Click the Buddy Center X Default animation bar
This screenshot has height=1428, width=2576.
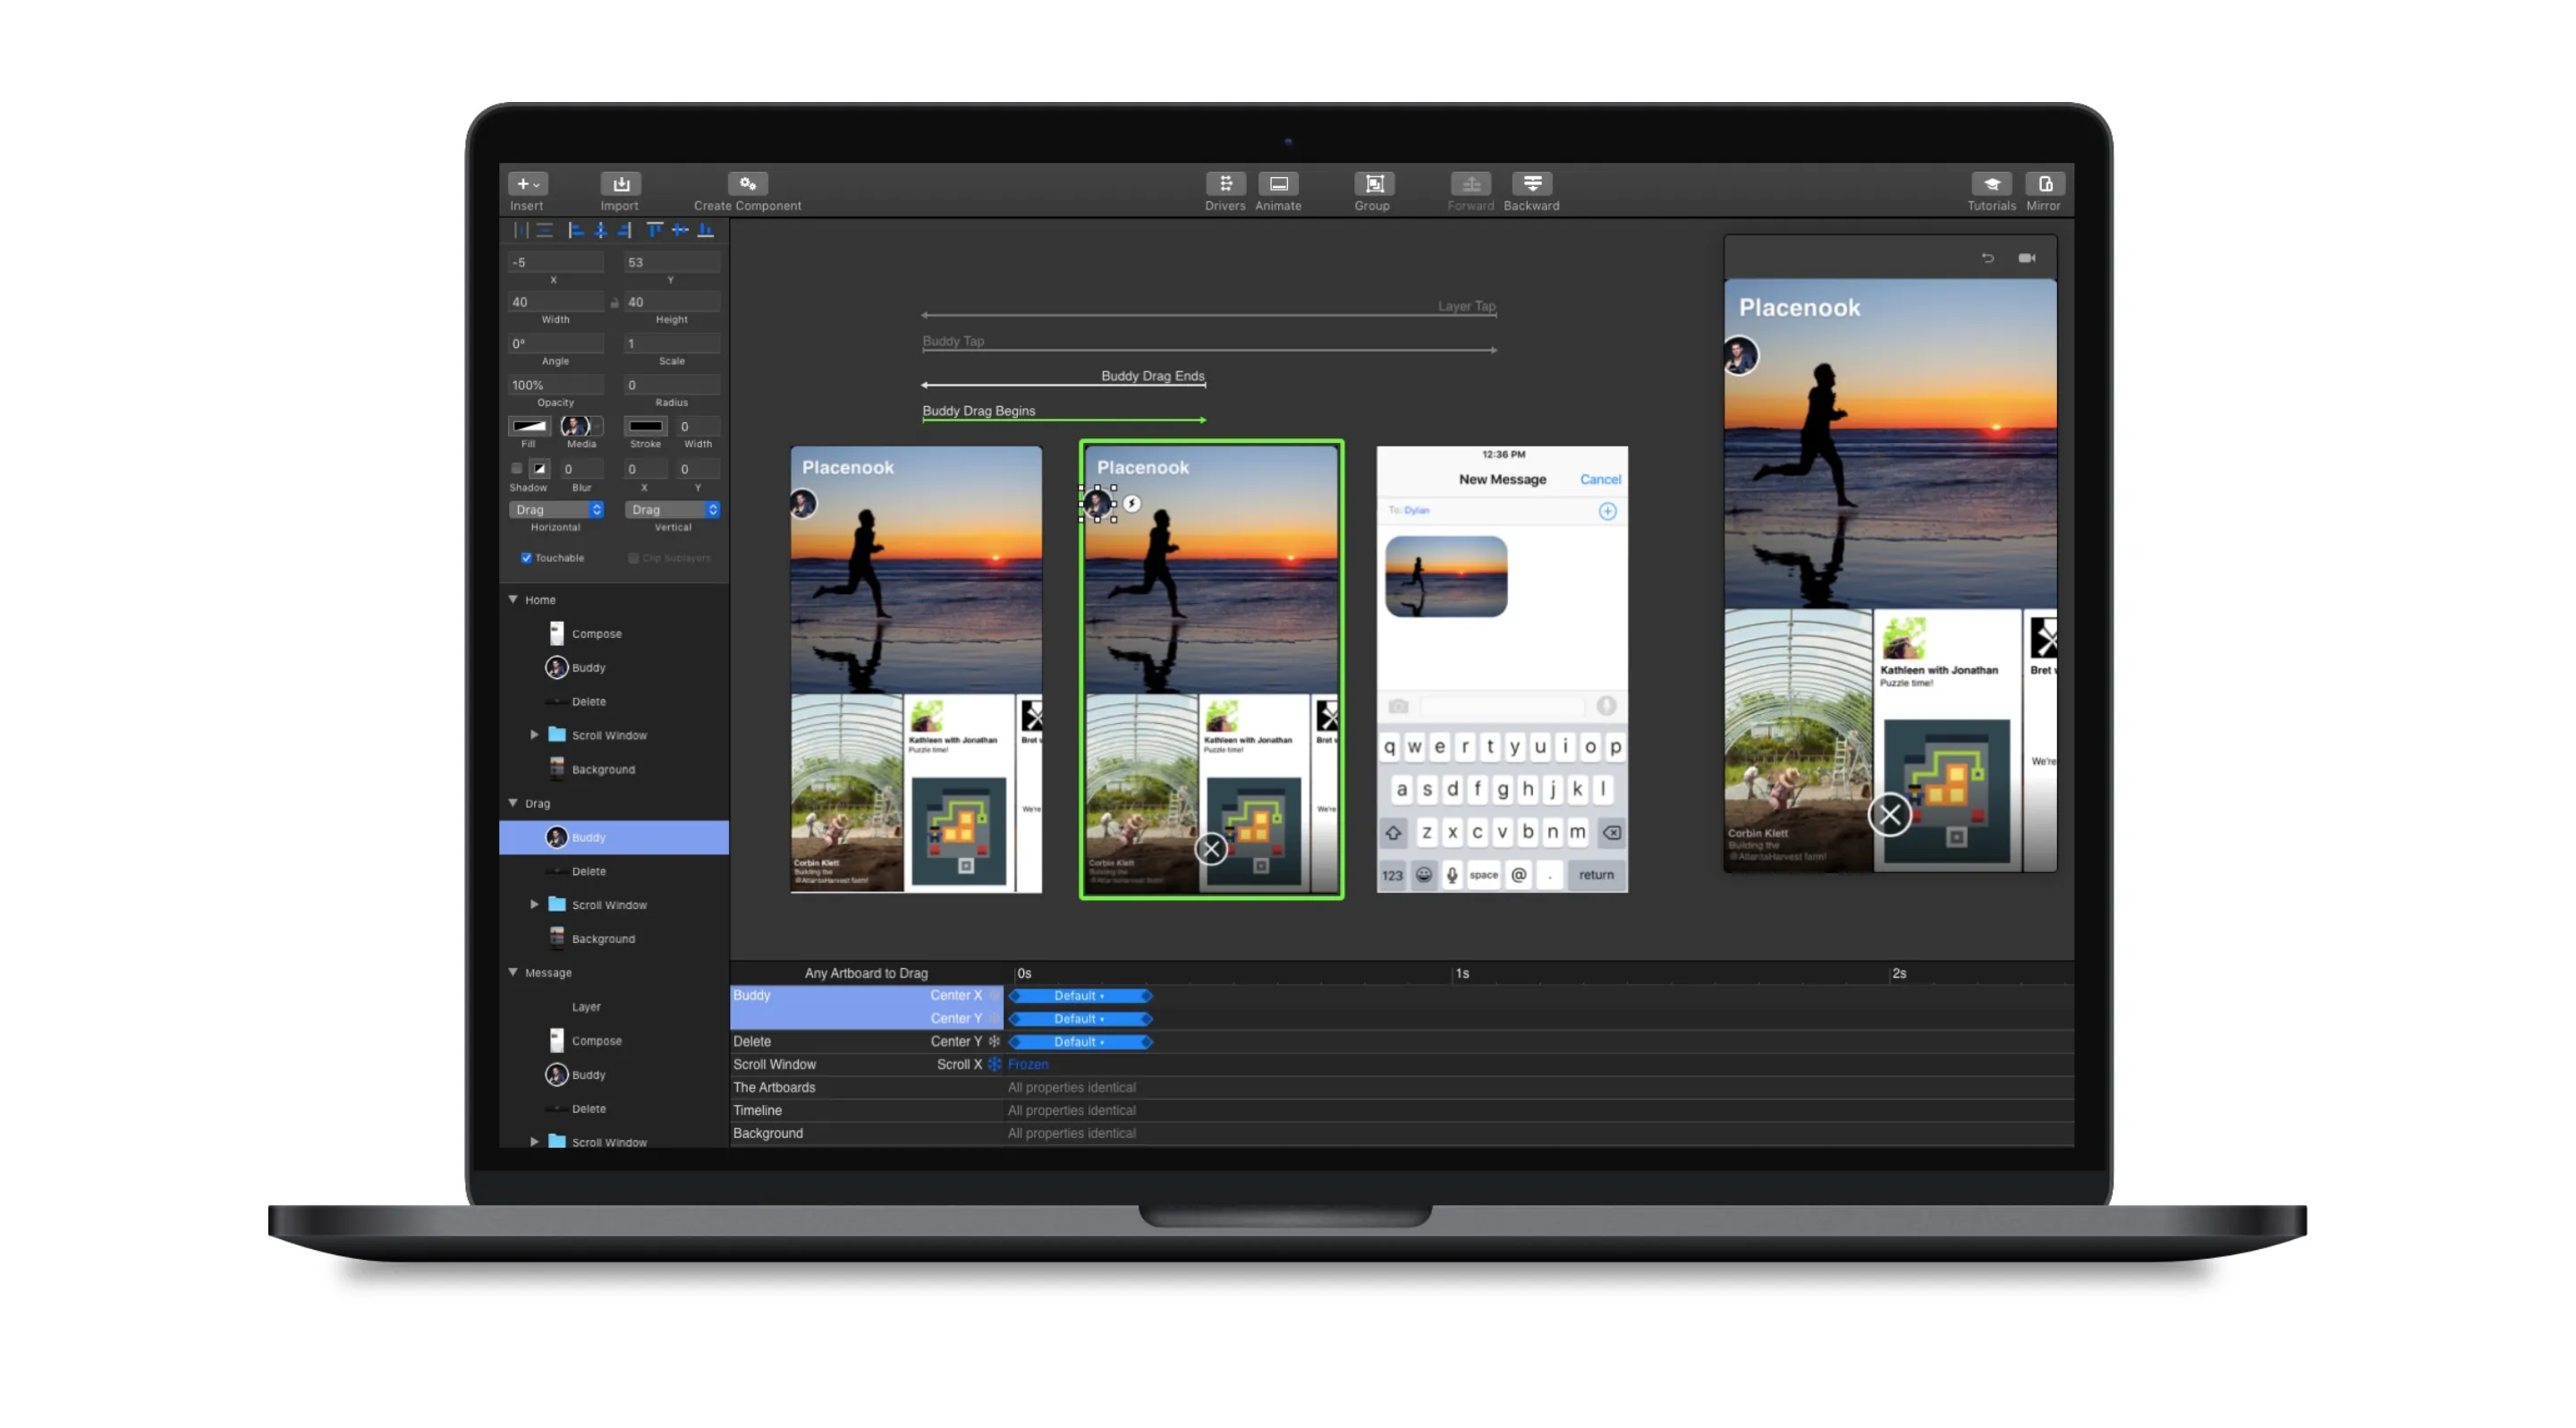coord(1080,996)
